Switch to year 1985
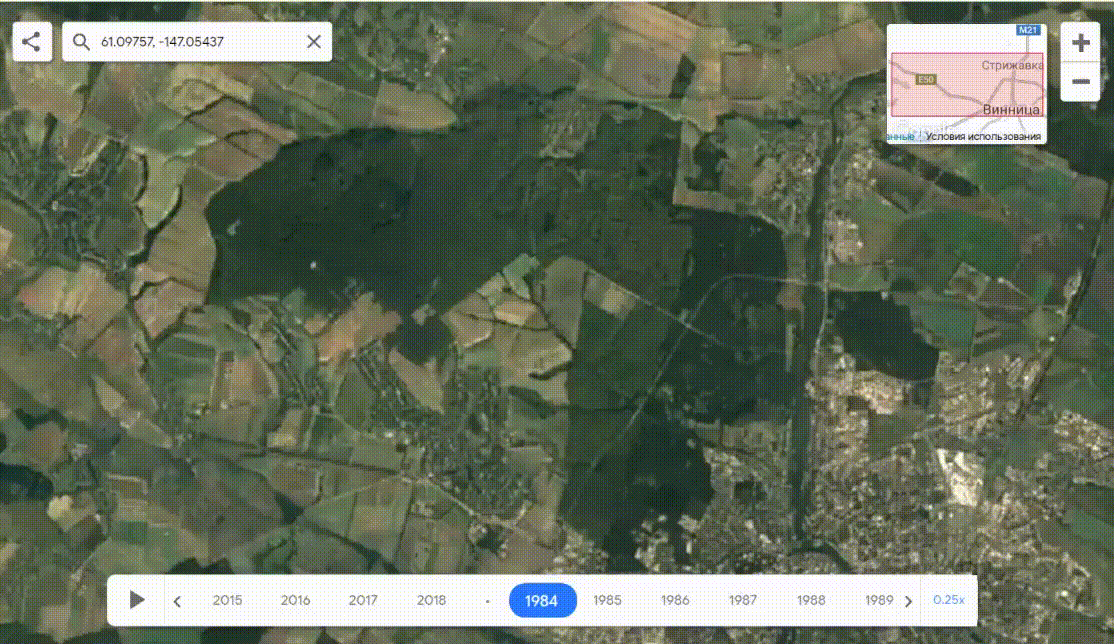Screen dimensions: 1114x644 (607, 600)
